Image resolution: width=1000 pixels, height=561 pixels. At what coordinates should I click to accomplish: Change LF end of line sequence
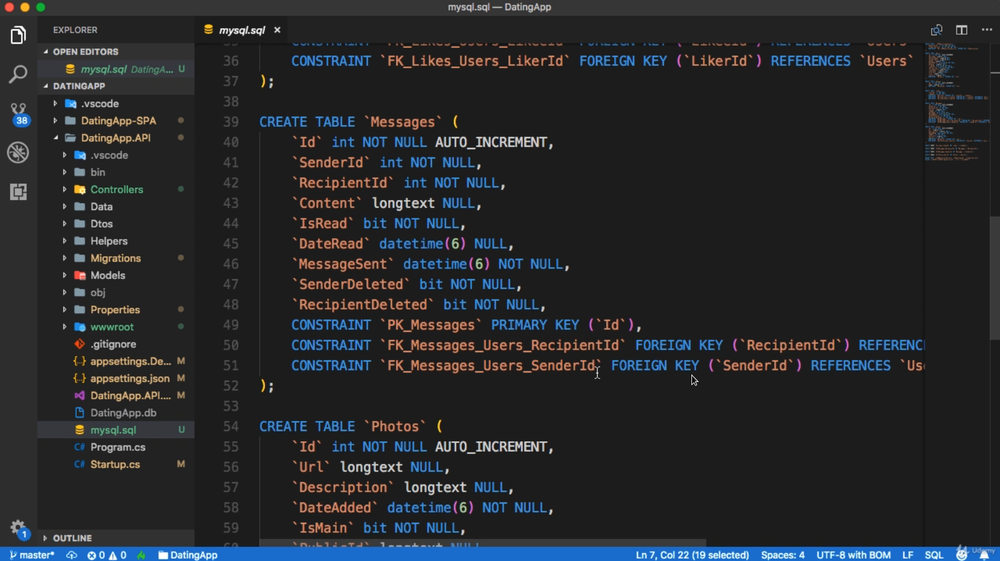(x=908, y=555)
